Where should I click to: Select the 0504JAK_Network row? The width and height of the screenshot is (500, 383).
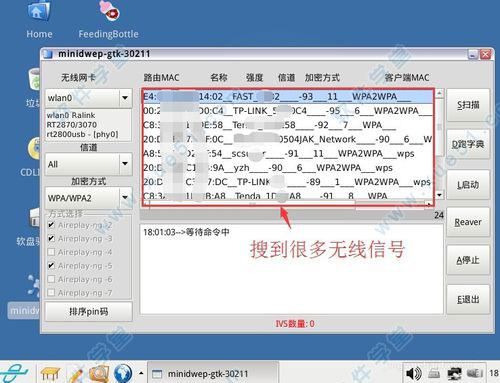coord(288,139)
